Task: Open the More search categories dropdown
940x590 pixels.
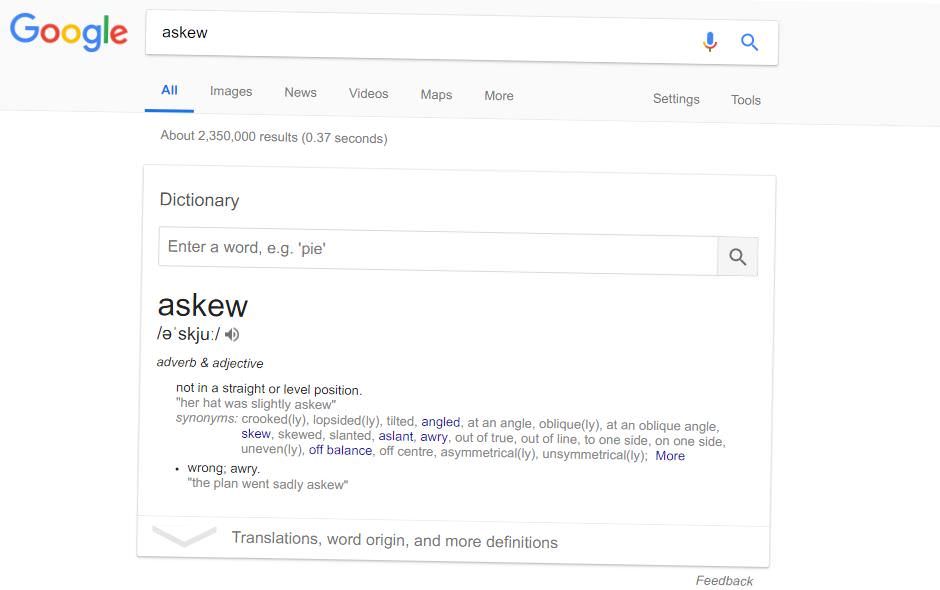Action: click(499, 96)
